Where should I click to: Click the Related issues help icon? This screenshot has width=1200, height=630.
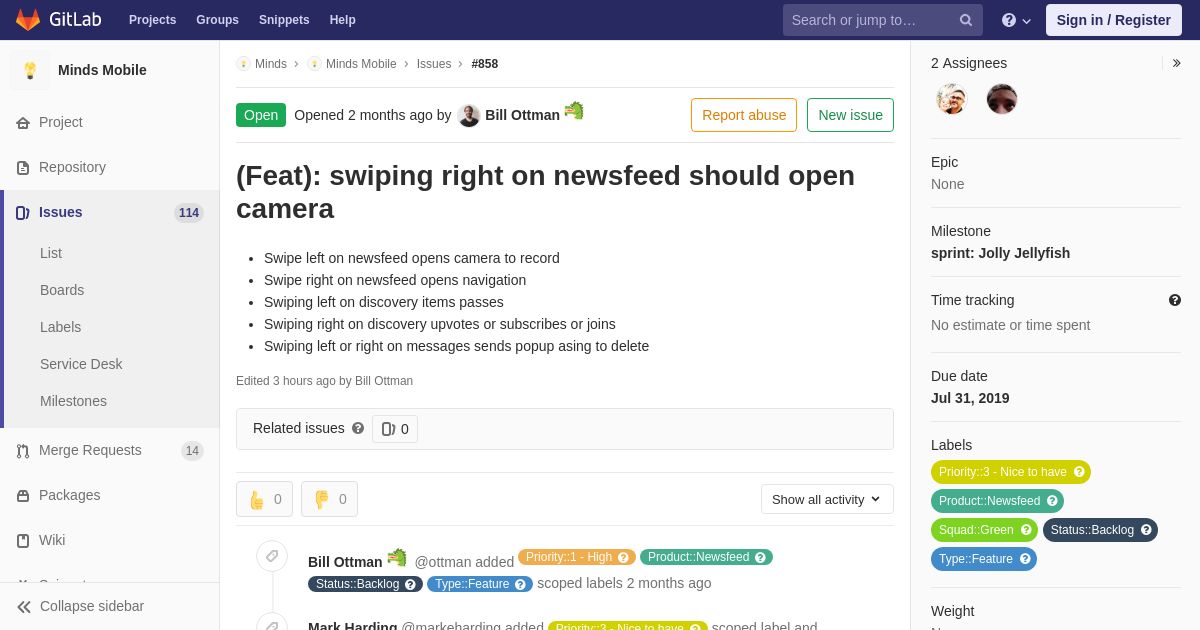(358, 428)
